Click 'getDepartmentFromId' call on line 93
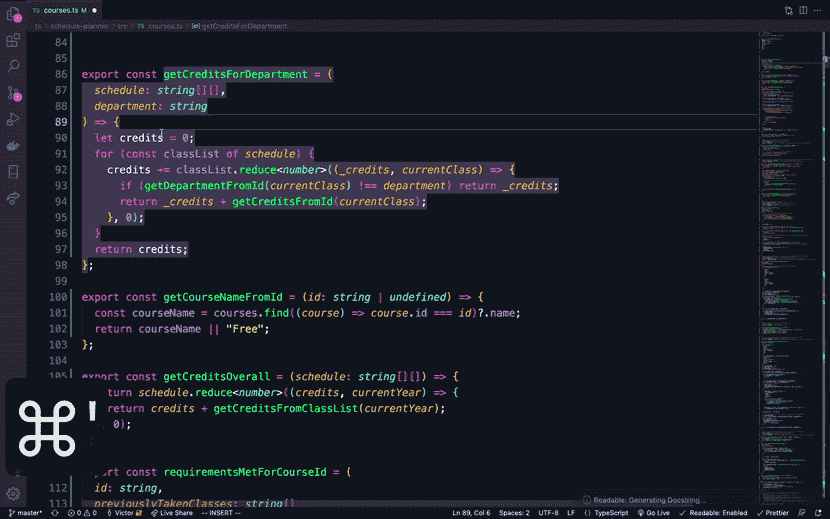The width and height of the screenshot is (830, 519). coord(204,186)
